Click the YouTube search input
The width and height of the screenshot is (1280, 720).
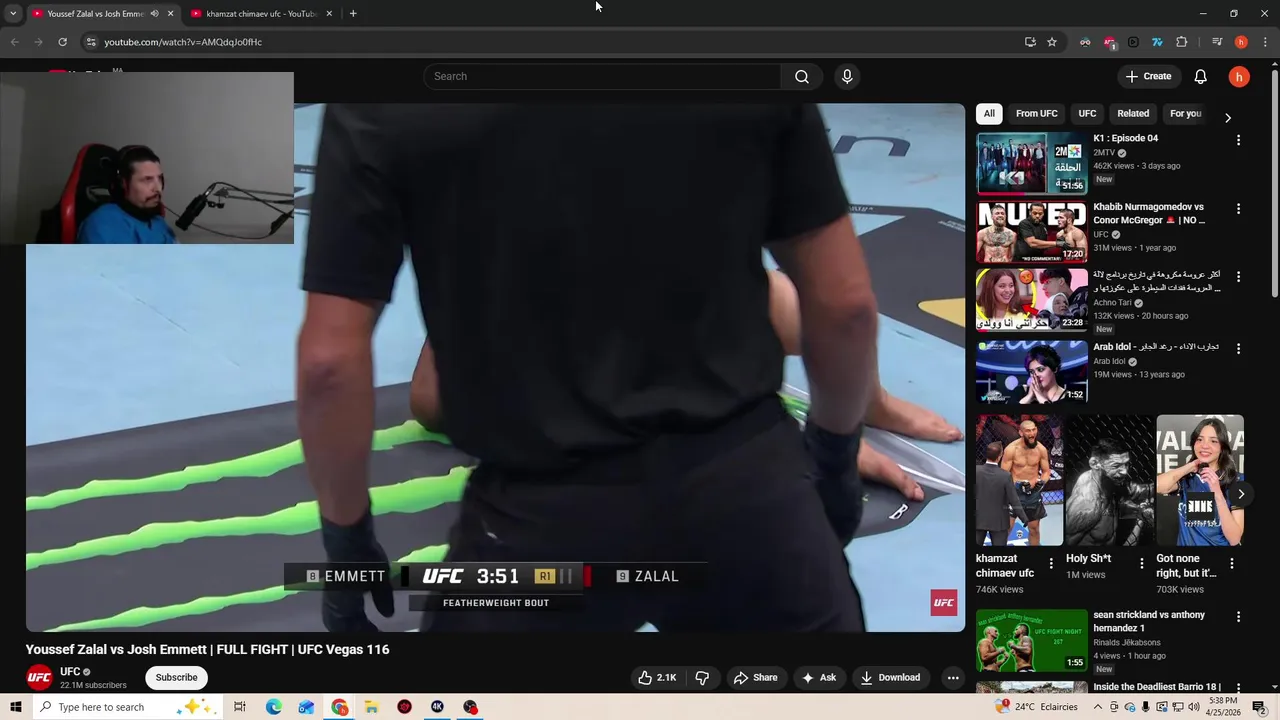pyautogui.click(x=602, y=77)
